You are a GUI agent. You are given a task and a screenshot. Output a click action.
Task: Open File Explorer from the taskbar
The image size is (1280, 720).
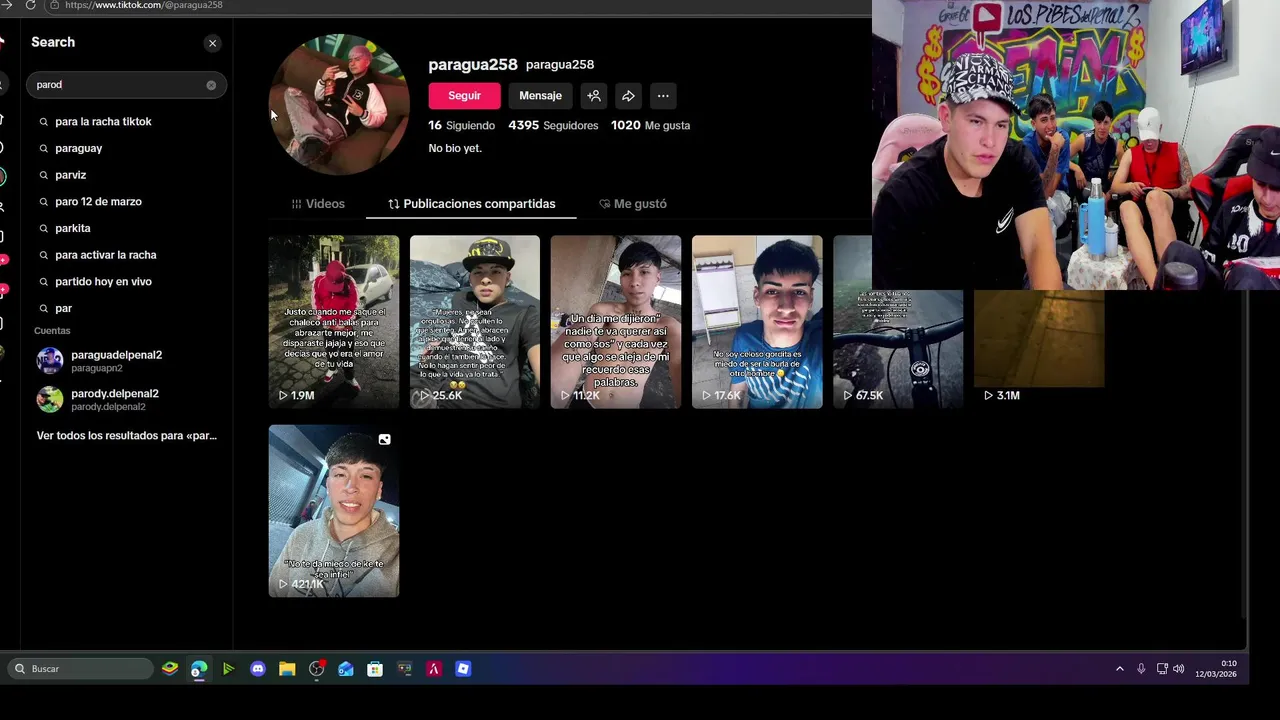[x=287, y=669]
